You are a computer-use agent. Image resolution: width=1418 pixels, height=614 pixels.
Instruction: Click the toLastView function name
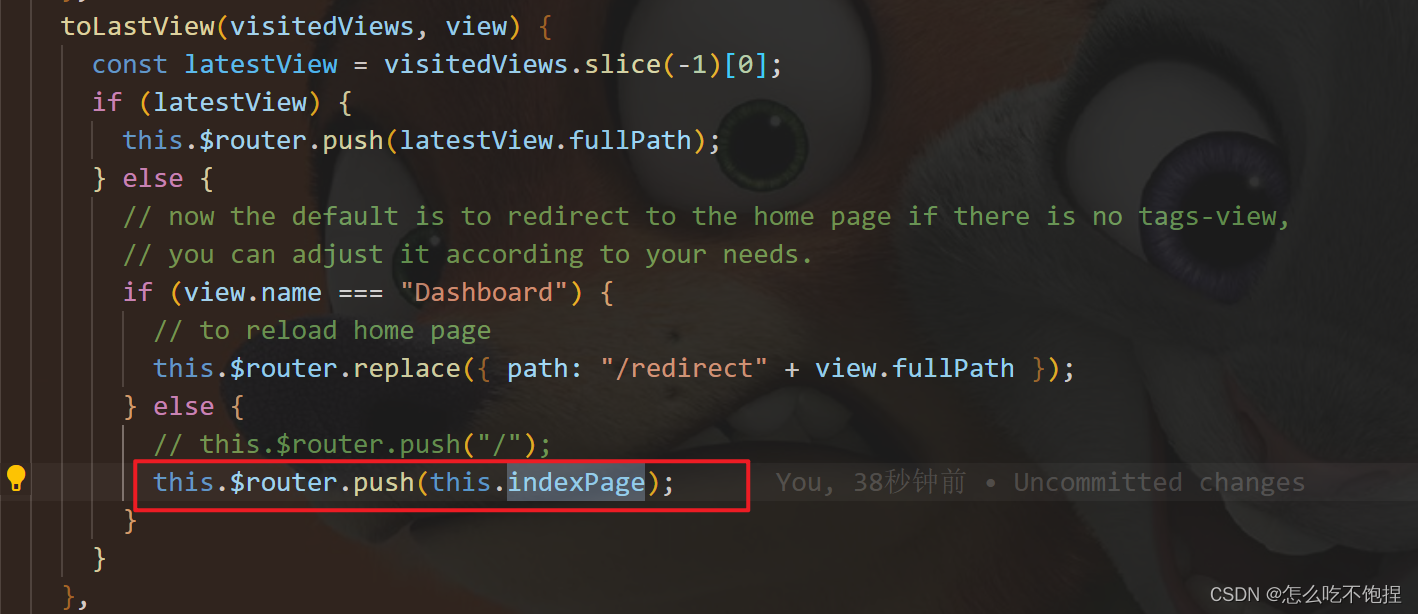coord(138,26)
